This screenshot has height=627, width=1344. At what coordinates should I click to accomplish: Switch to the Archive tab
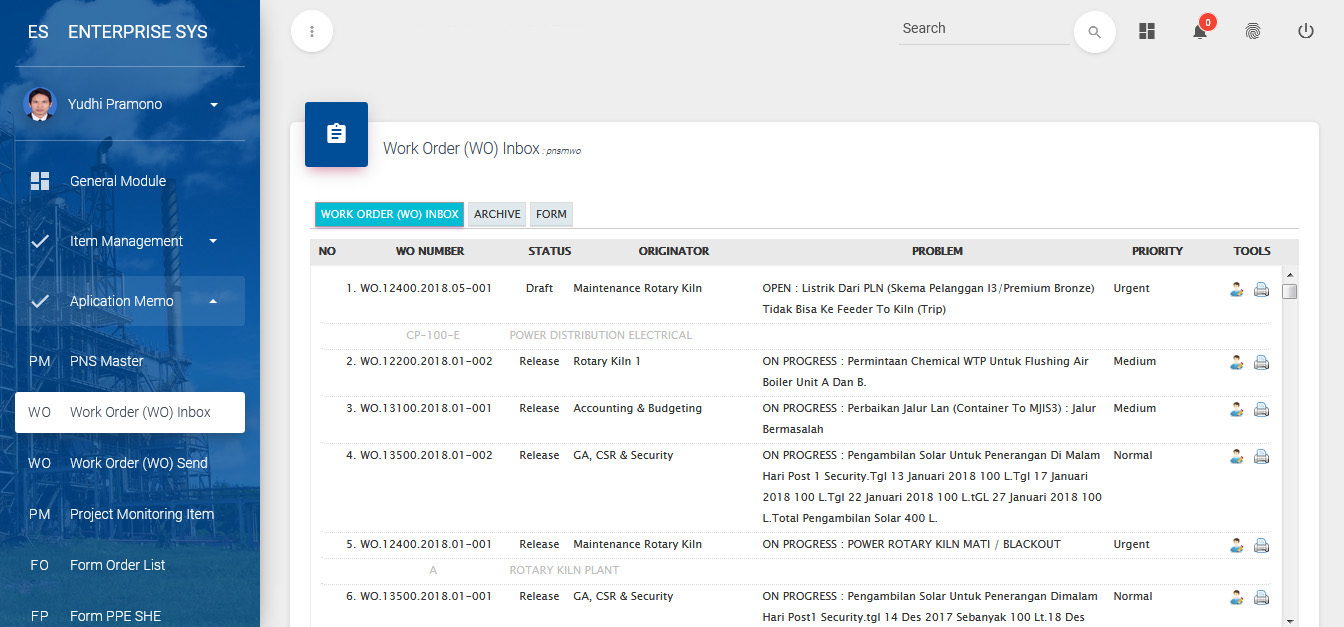(497, 214)
